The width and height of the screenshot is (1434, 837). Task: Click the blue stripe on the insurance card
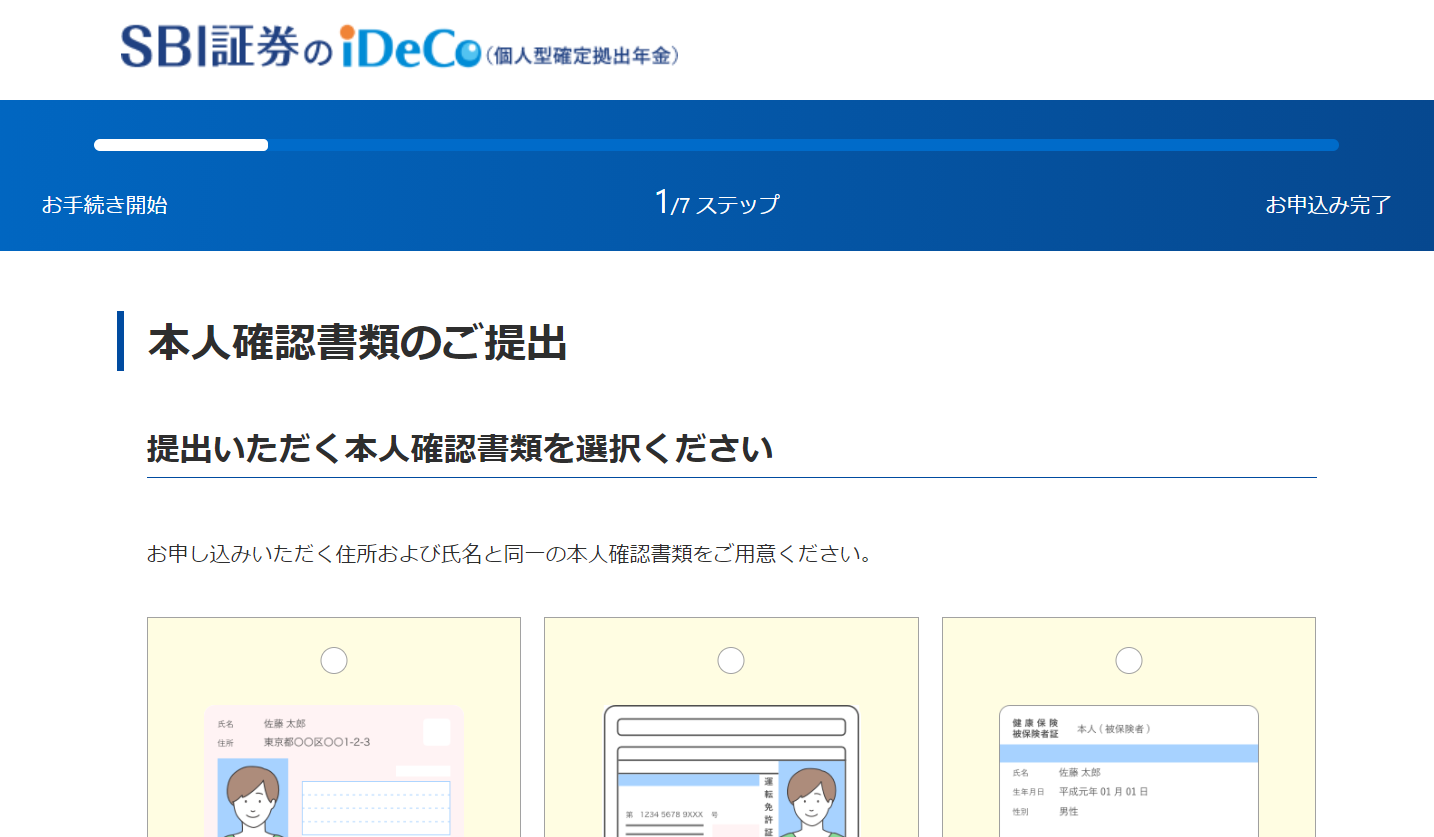(1128, 753)
